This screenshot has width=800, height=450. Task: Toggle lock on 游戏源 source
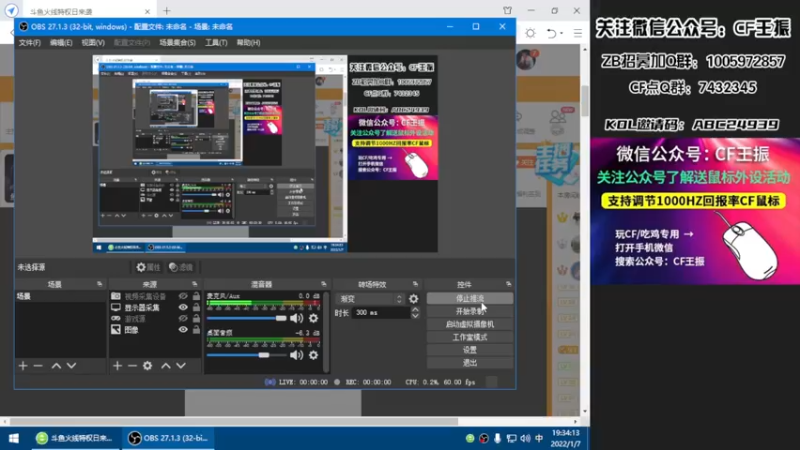[196, 318]
